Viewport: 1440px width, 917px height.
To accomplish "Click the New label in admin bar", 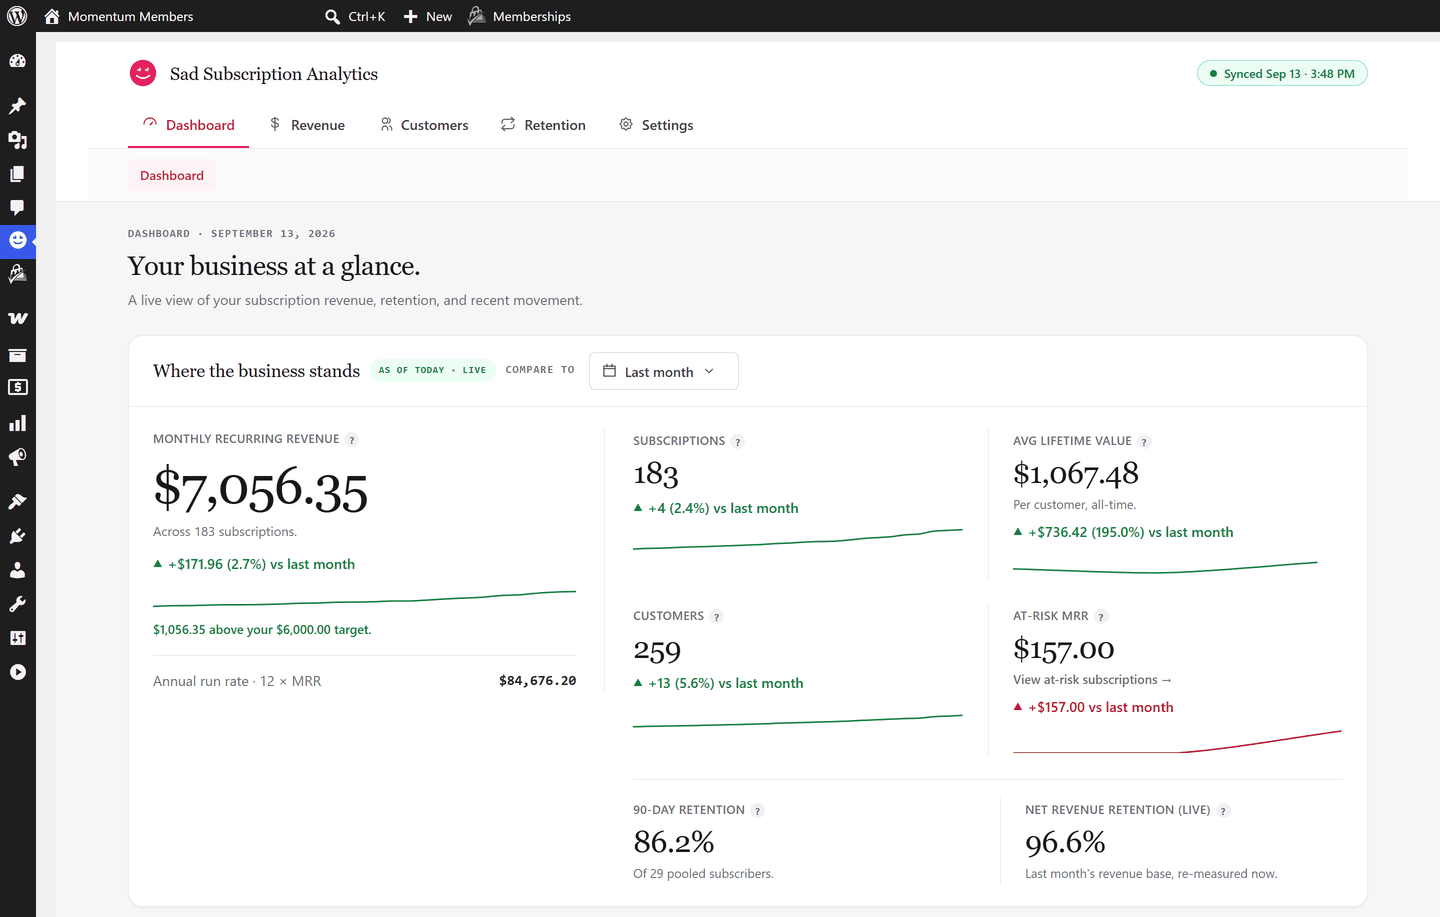I will tap(439, 16).
